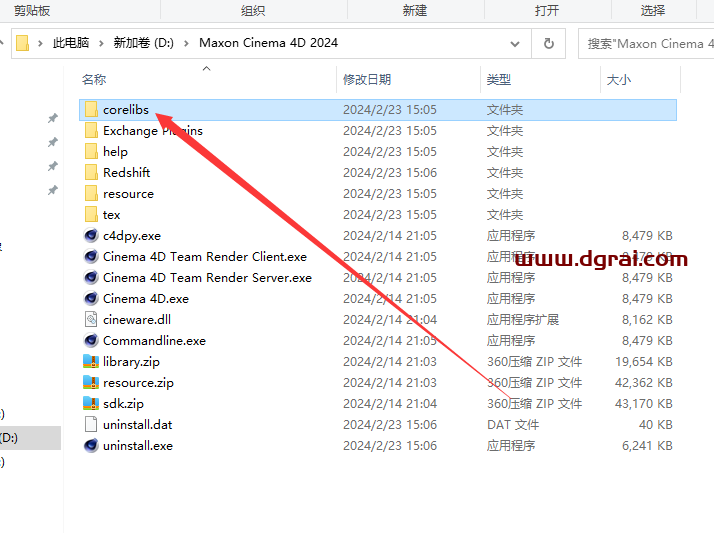The width and height of the screenshot is (714, 533).
Task: Sort files by 修改日期 column header
Action: click(x=367, y=80)
